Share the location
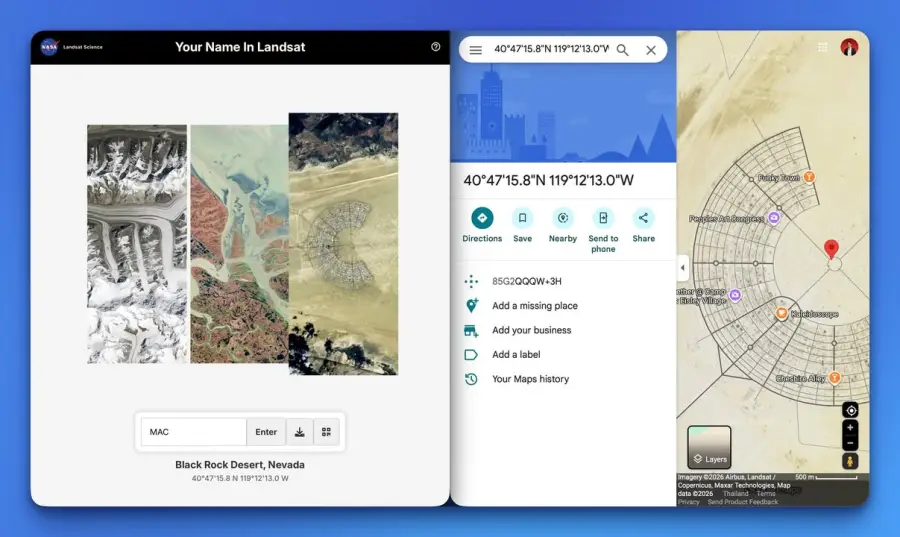Image resolution: width=900 pixels, height=537 pixels. pos(643,225)
